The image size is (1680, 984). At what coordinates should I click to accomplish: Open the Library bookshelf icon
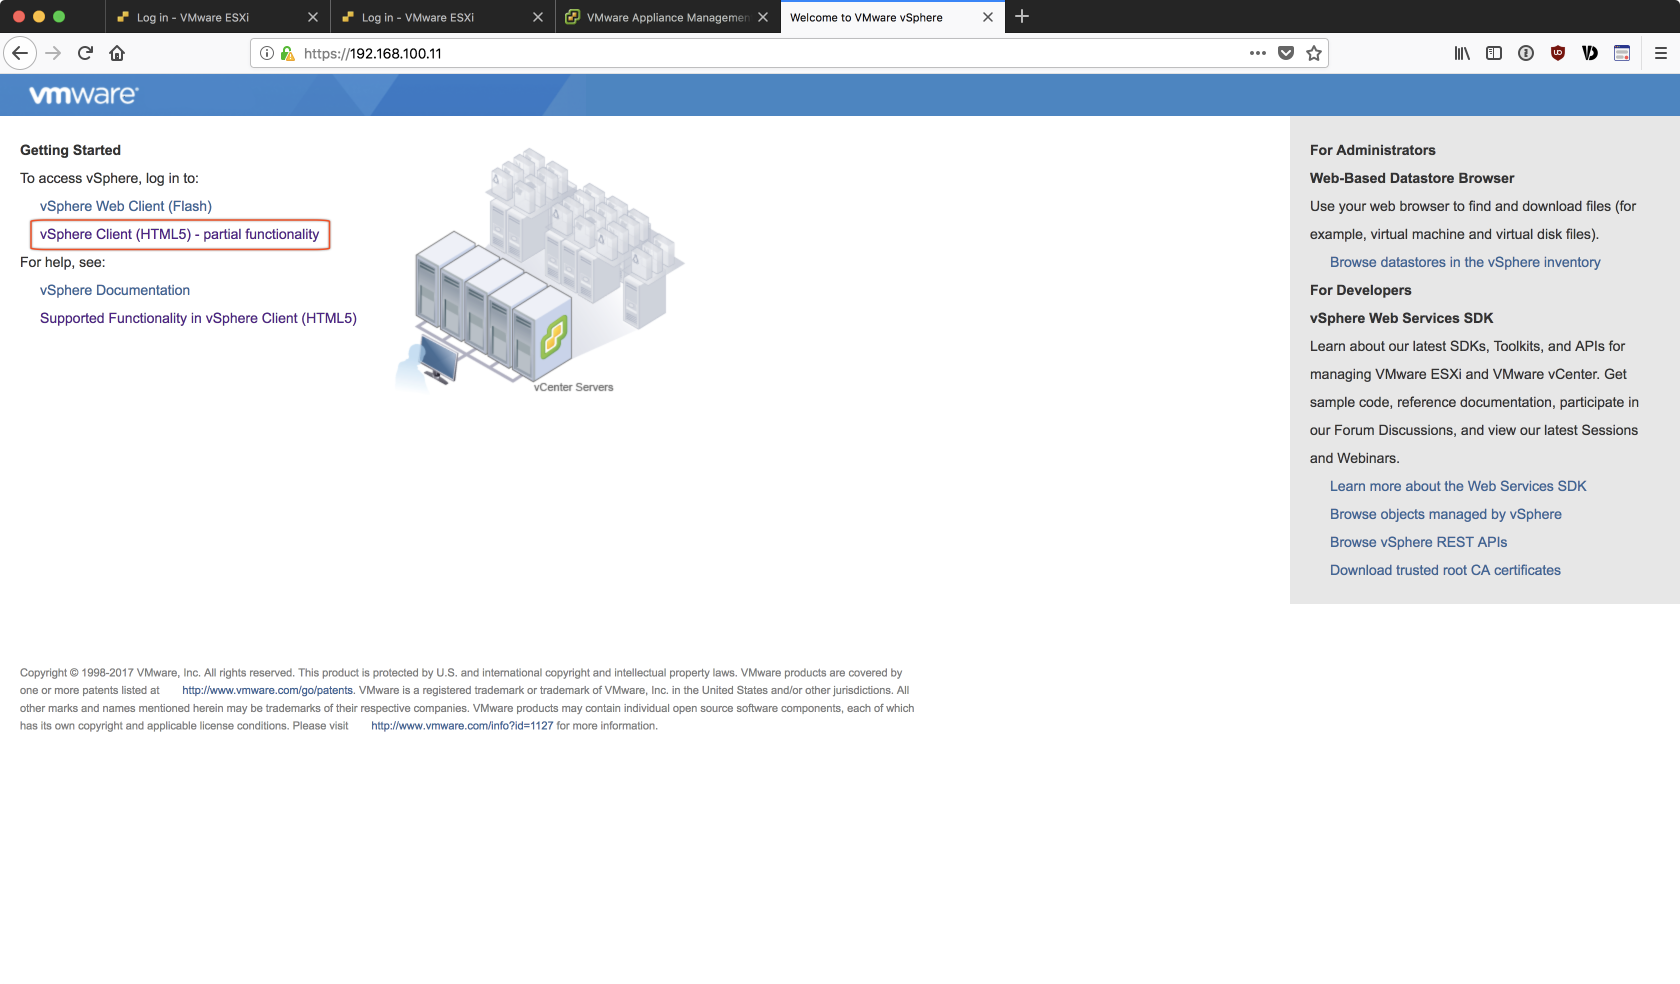[x=1462, y=53]
